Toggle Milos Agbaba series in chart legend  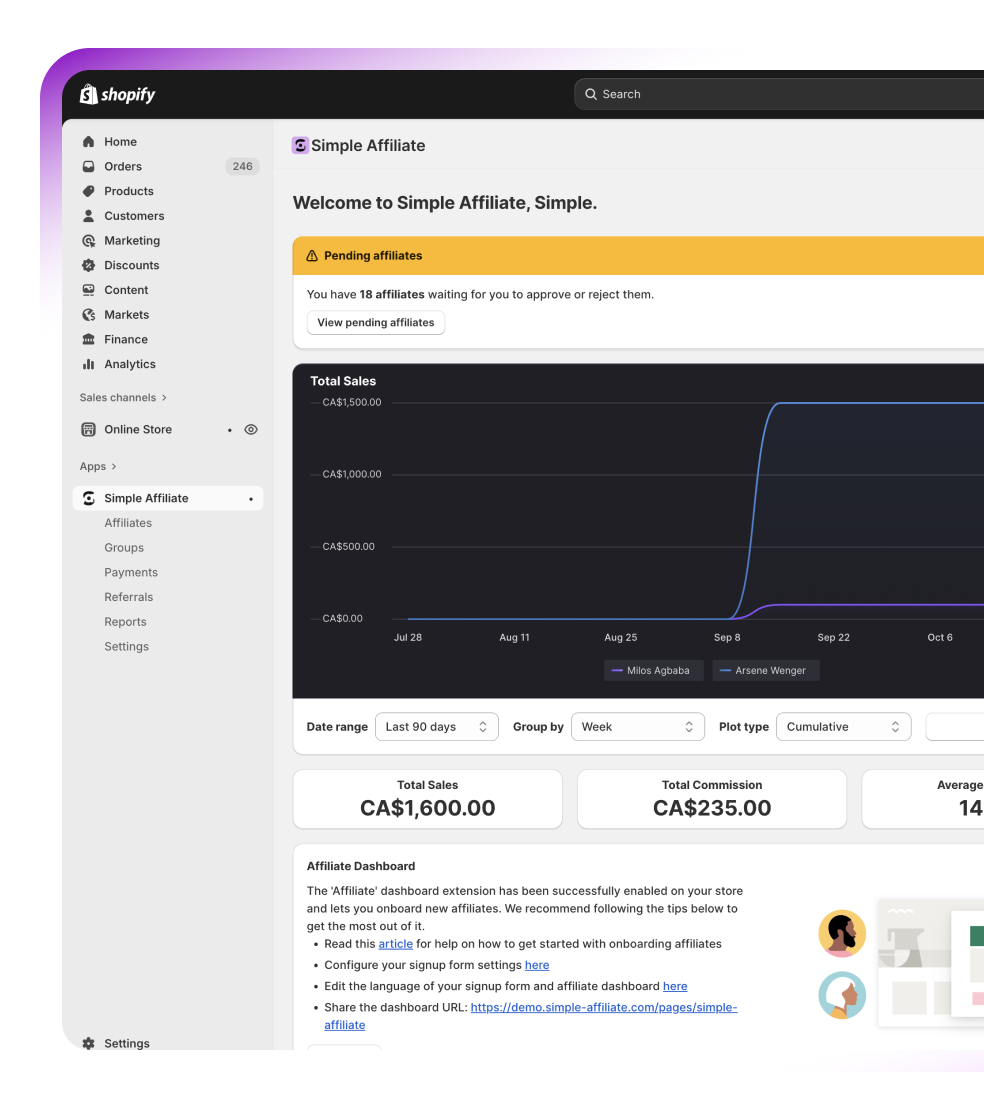653,671
